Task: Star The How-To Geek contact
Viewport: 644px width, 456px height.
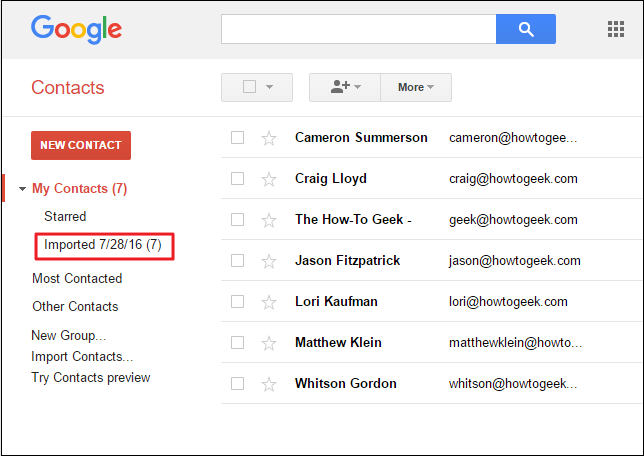Action: 269,221
